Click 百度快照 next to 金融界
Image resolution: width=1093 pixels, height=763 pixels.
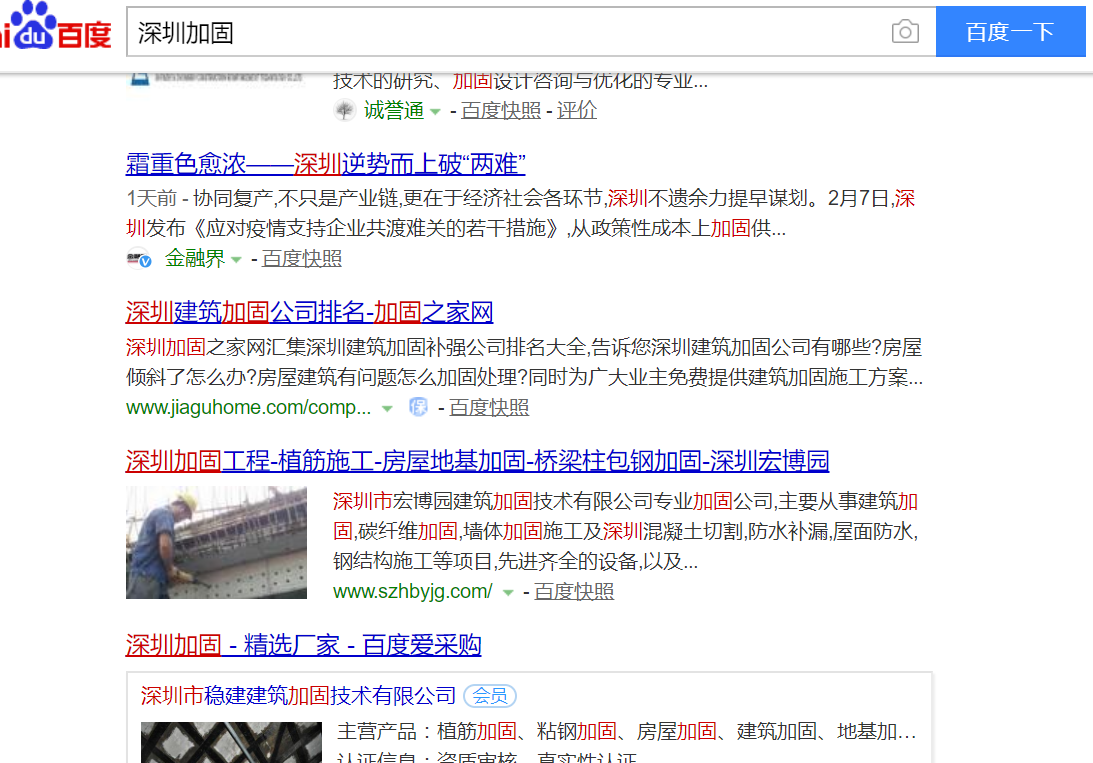(x=302, y=259)
